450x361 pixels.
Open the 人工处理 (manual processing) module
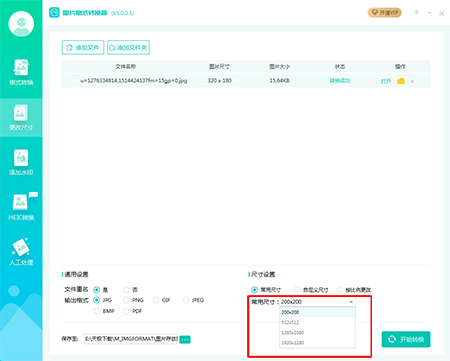point(21,252)
